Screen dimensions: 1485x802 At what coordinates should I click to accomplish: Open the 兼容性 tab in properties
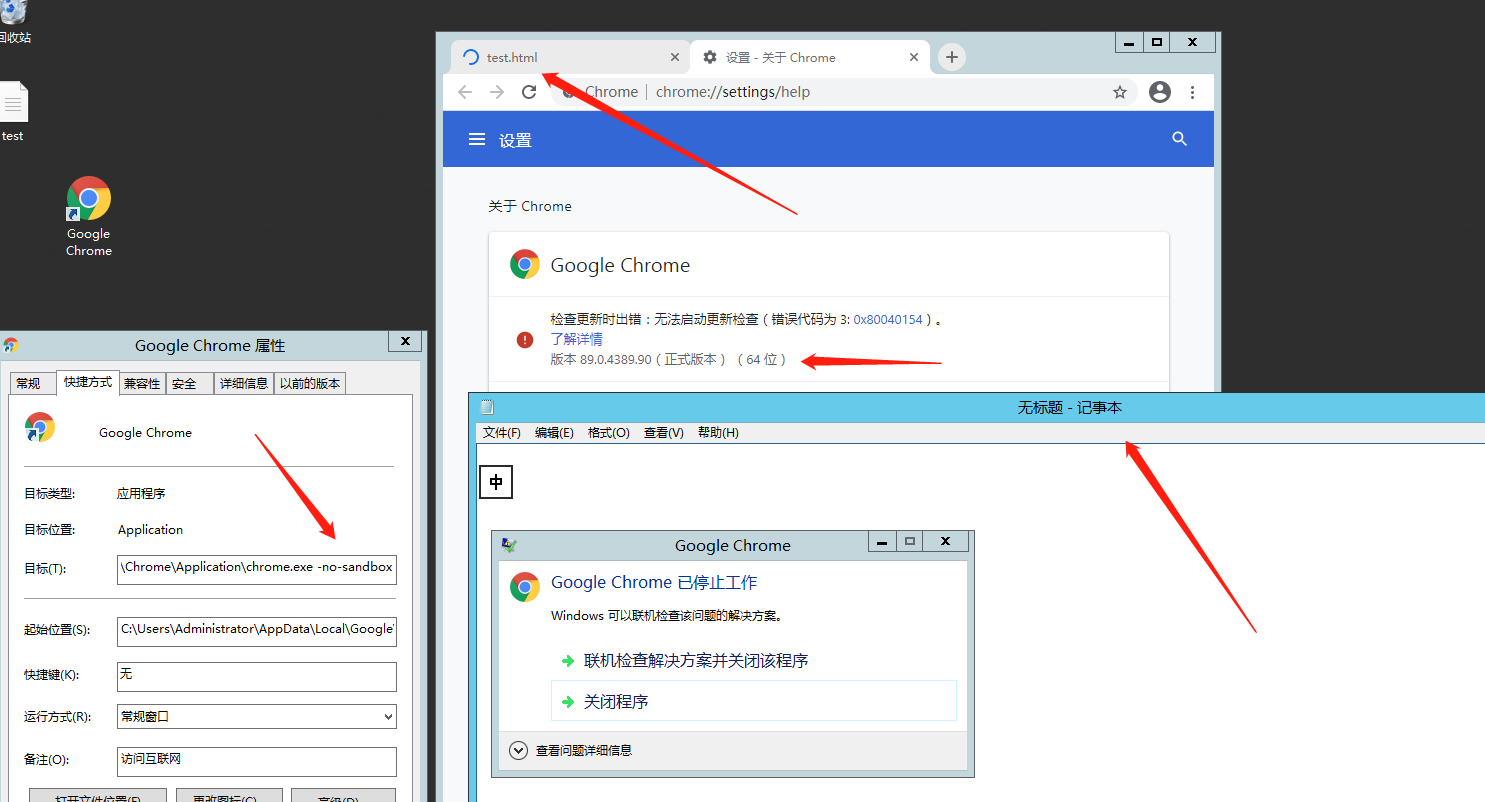142,383
